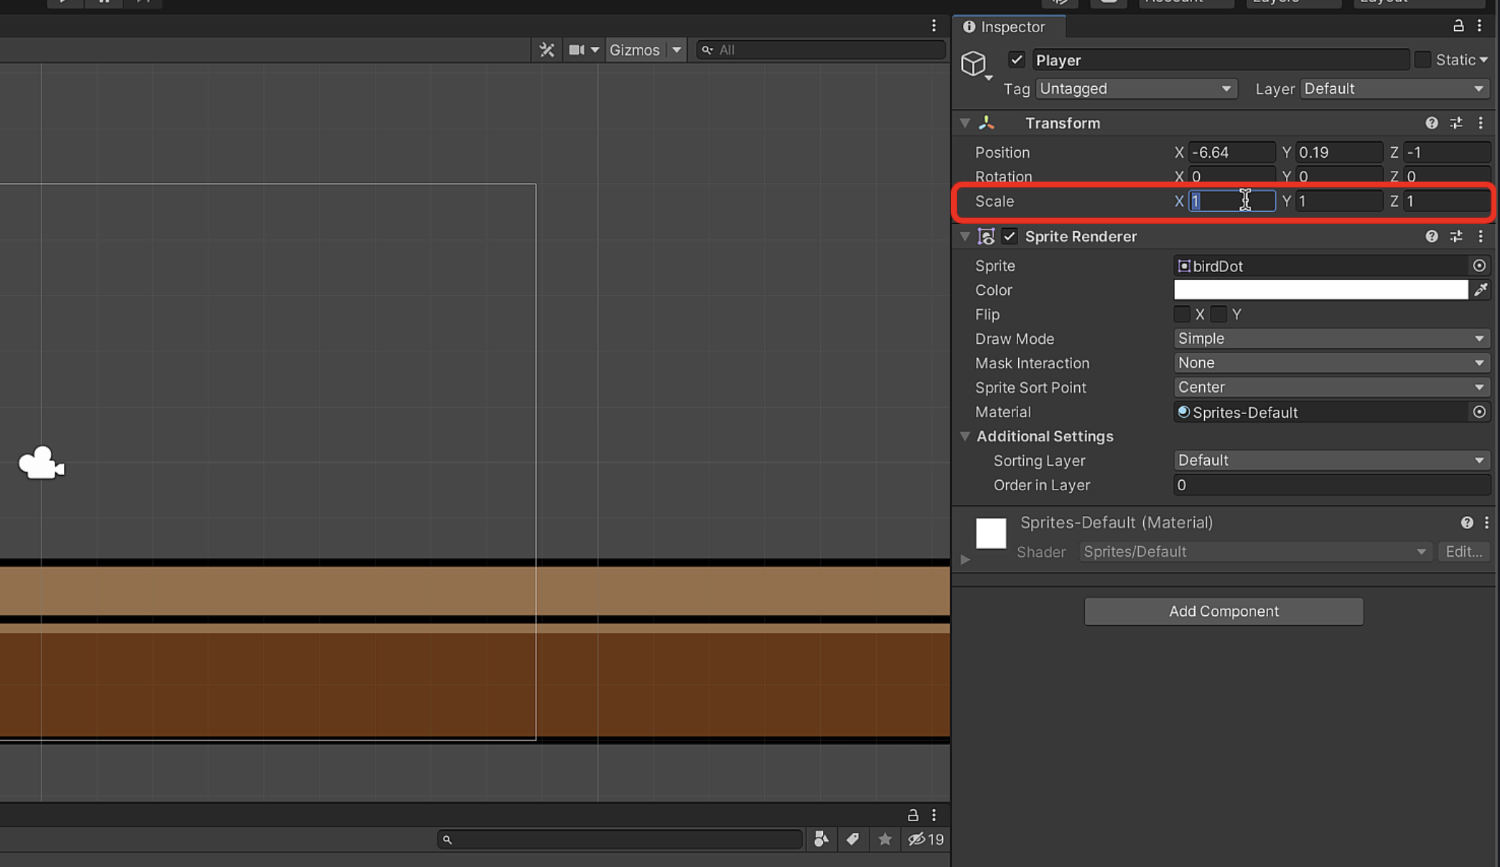Click the Sprites-Default material reference field
The height and width of the screenshot is (867, 1500).
(1321, 412)
